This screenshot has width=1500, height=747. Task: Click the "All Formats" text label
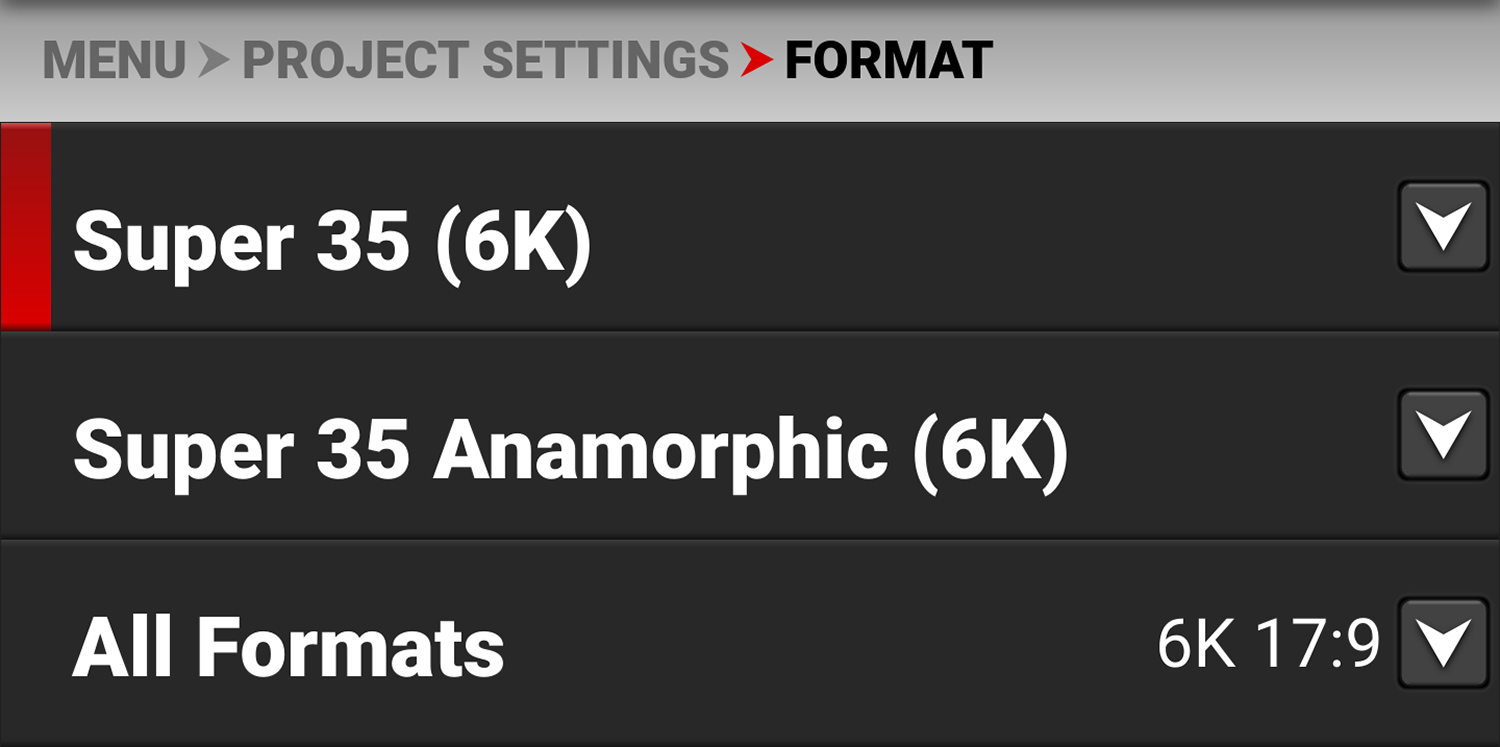[288, 647]
